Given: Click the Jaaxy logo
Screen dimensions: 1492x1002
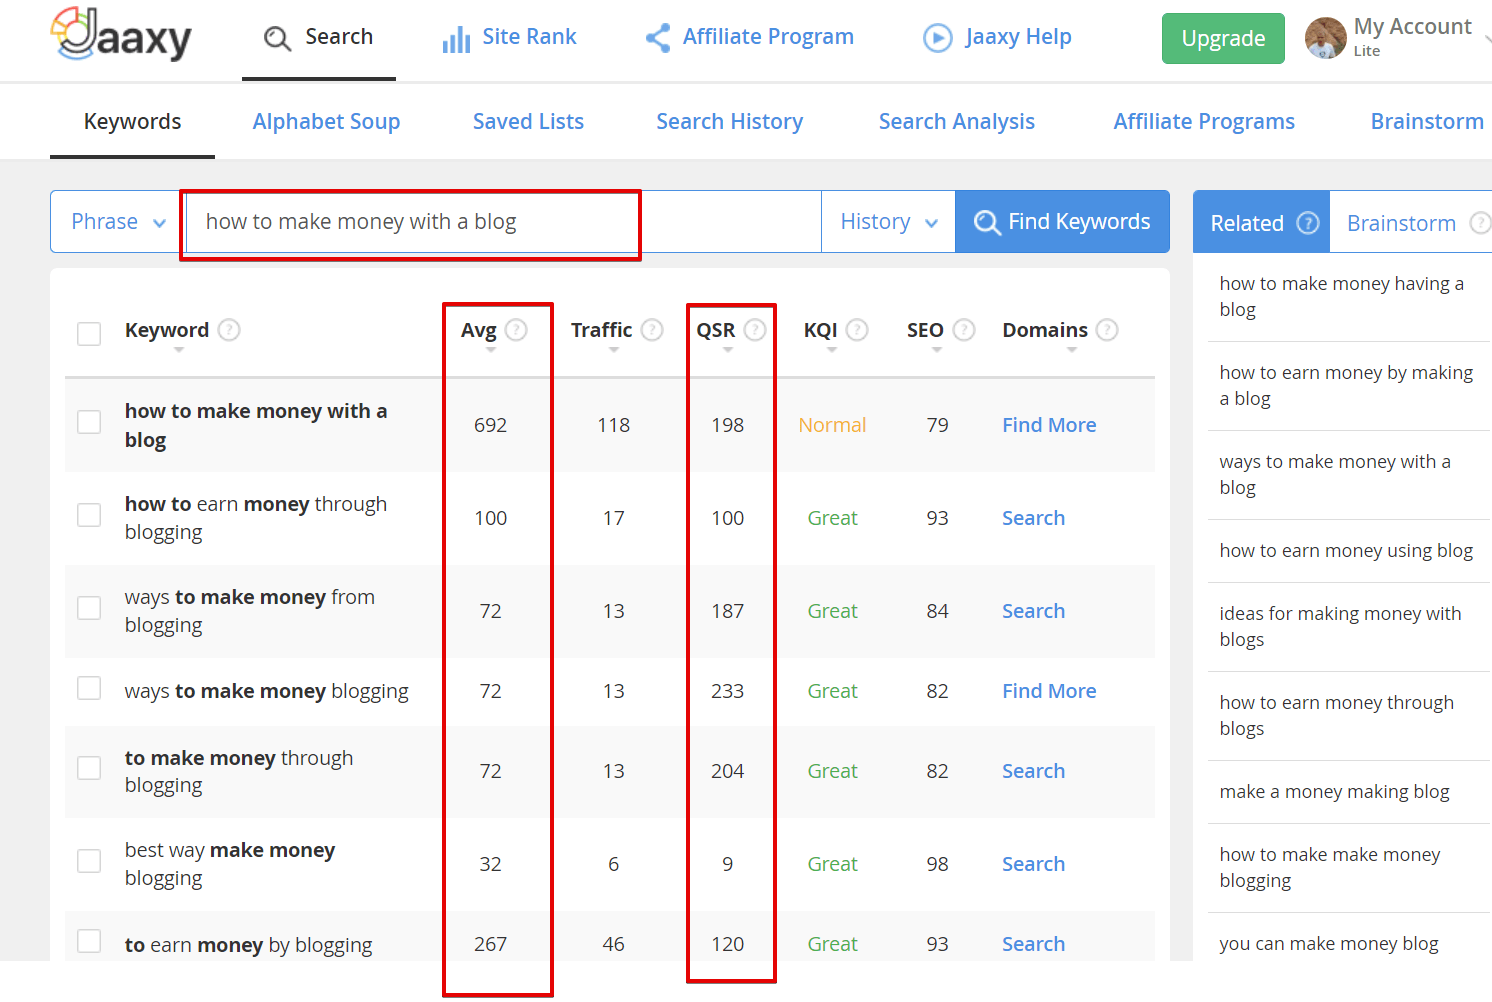Looking at the screenshot, I should click(x=121, y=35).
